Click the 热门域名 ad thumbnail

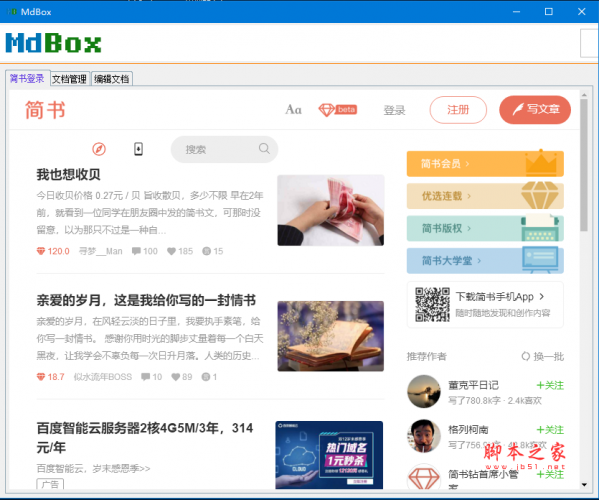[x=329, y=455]
